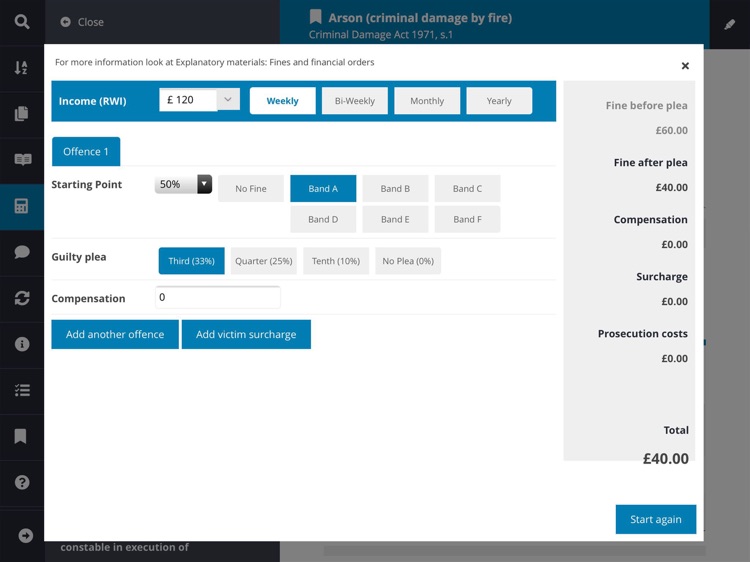The width and height of the screenshot is (750, 562).
Task: Select Yearly income period
Action: point(499,101)
